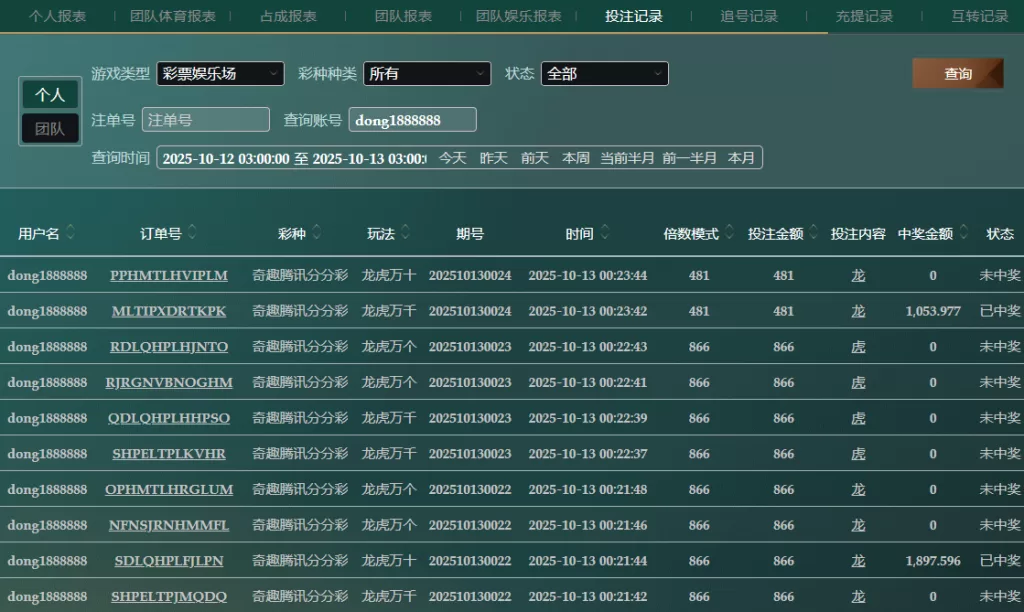The width and height of the screenshot is (1024, 612).
Task: Click the 中奖金额 sort arrows
Action: tap(963, 233)
